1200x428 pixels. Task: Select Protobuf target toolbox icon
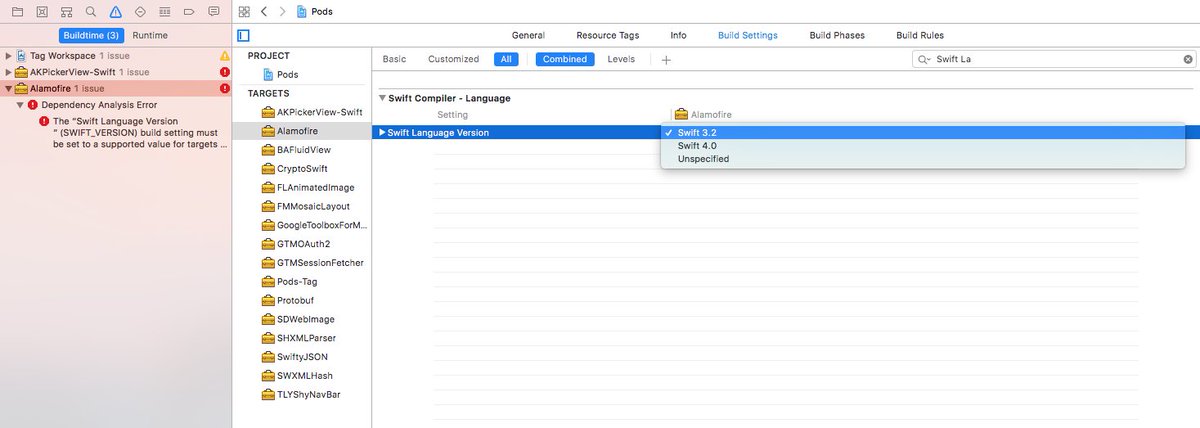pyautogui.click(x=268, y=300)
